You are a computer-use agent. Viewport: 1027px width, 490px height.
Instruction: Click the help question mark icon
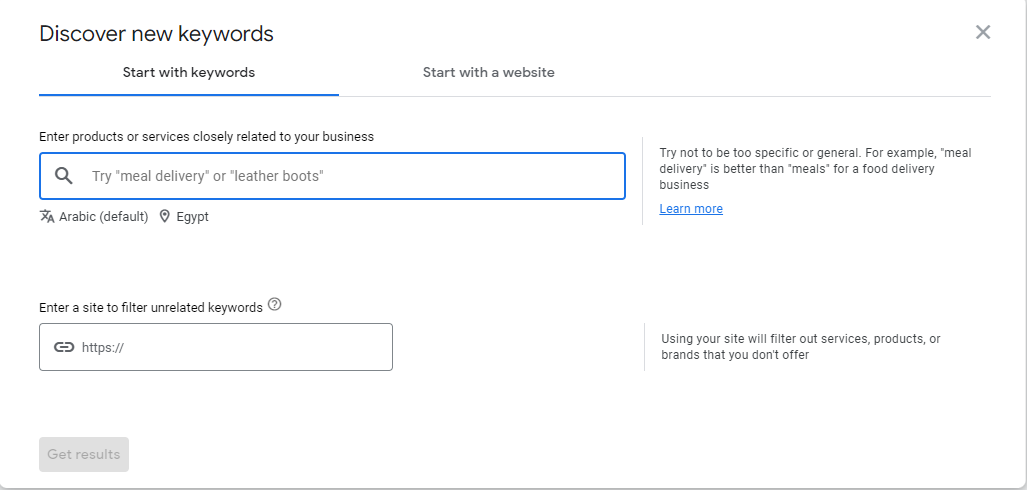(275, 305)
